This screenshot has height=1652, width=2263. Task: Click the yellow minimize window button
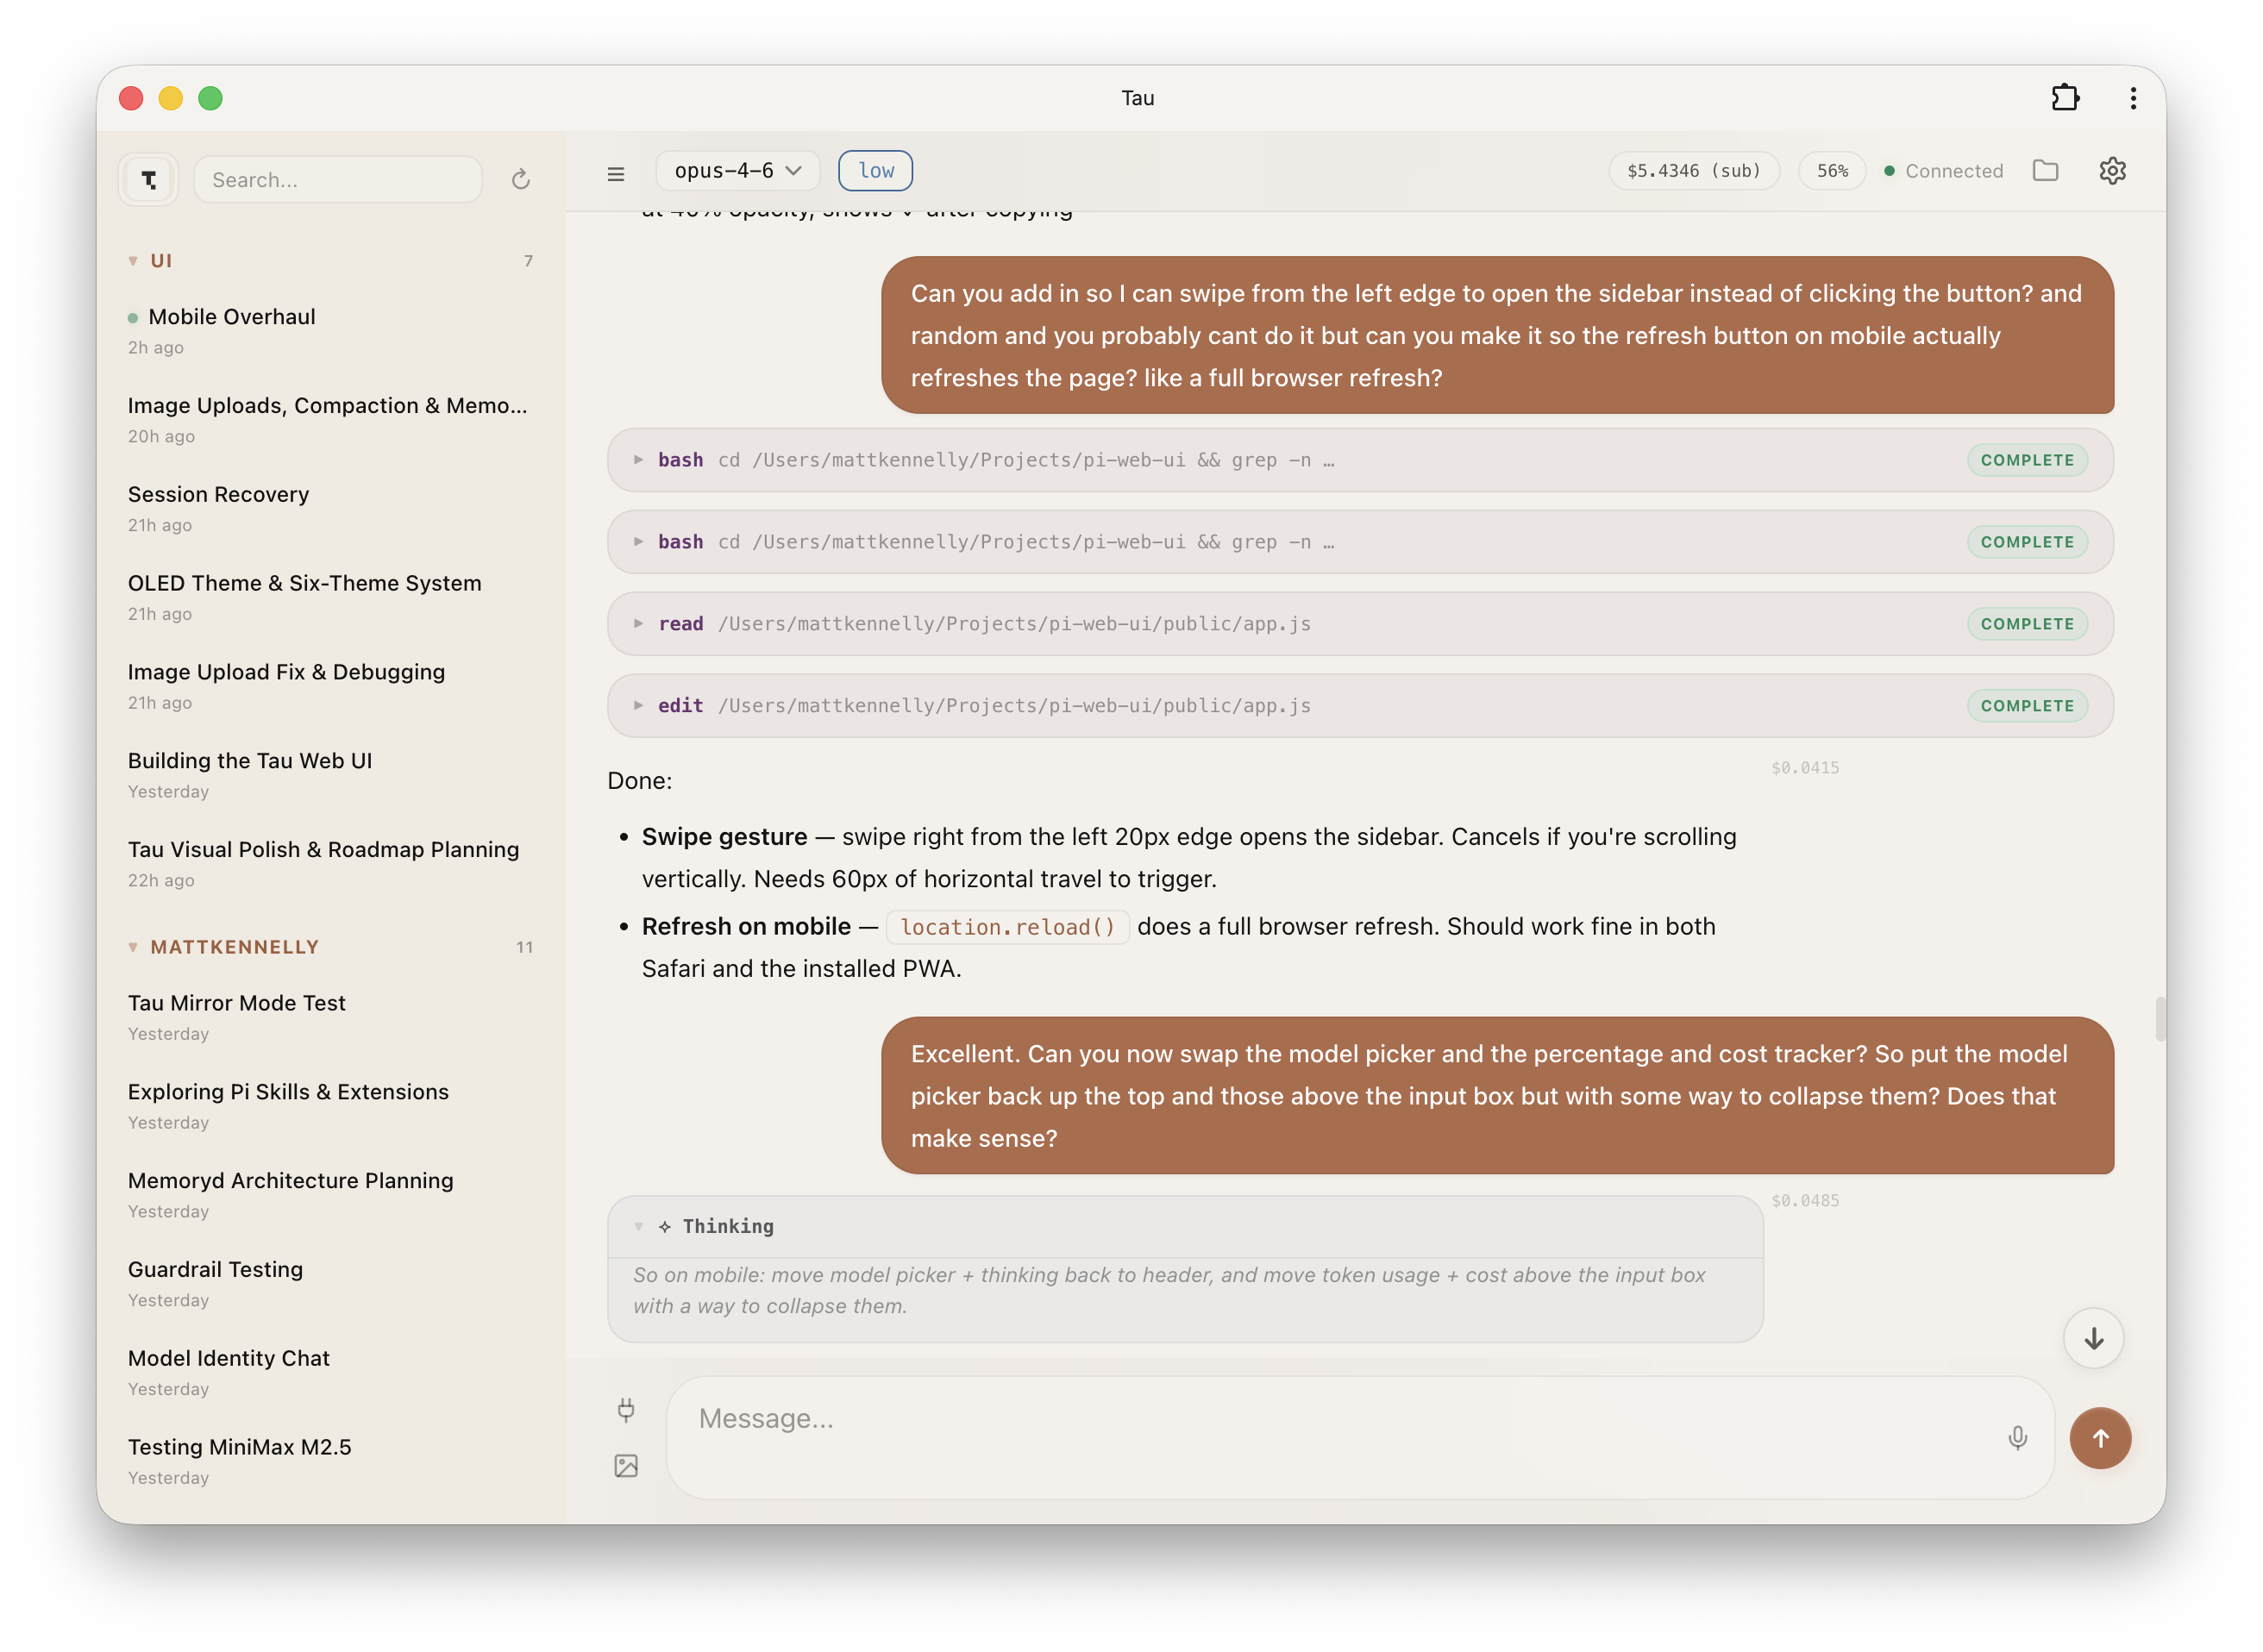171,98
